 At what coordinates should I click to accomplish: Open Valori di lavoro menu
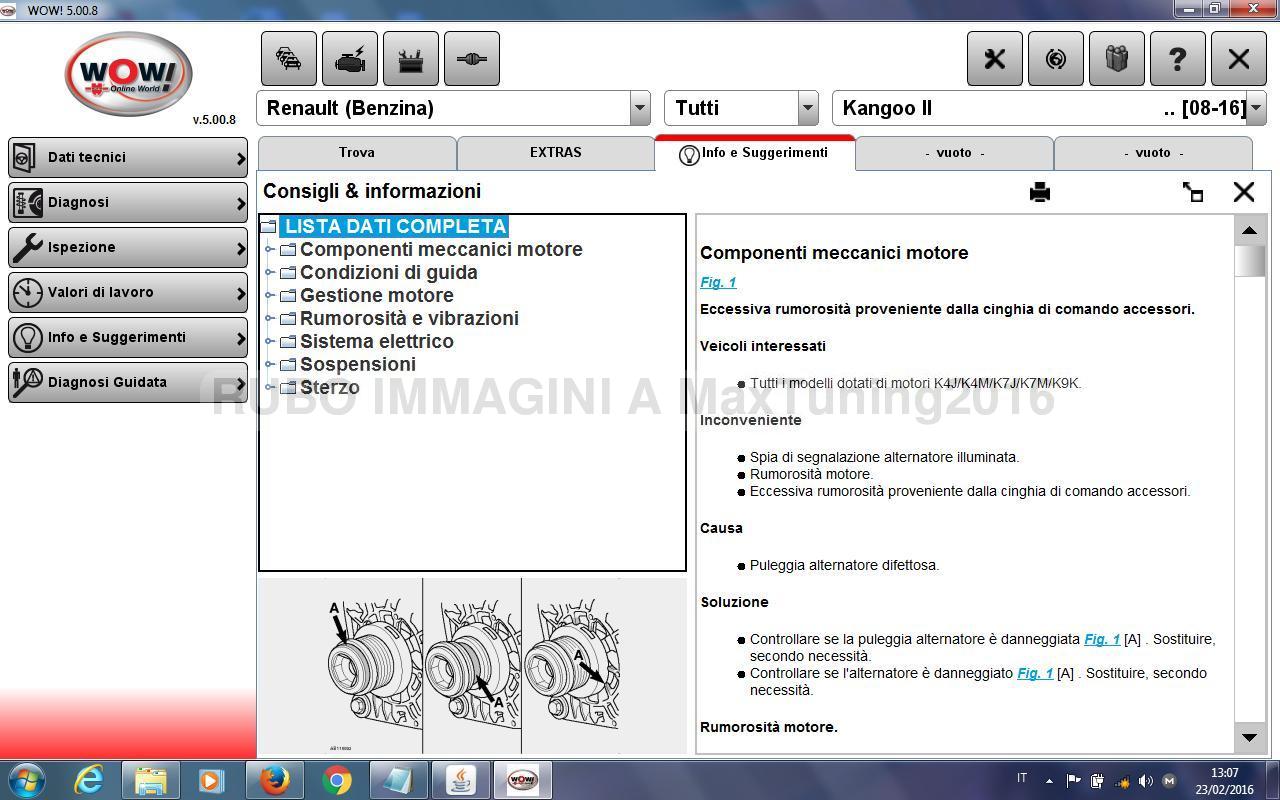(128, 293)
